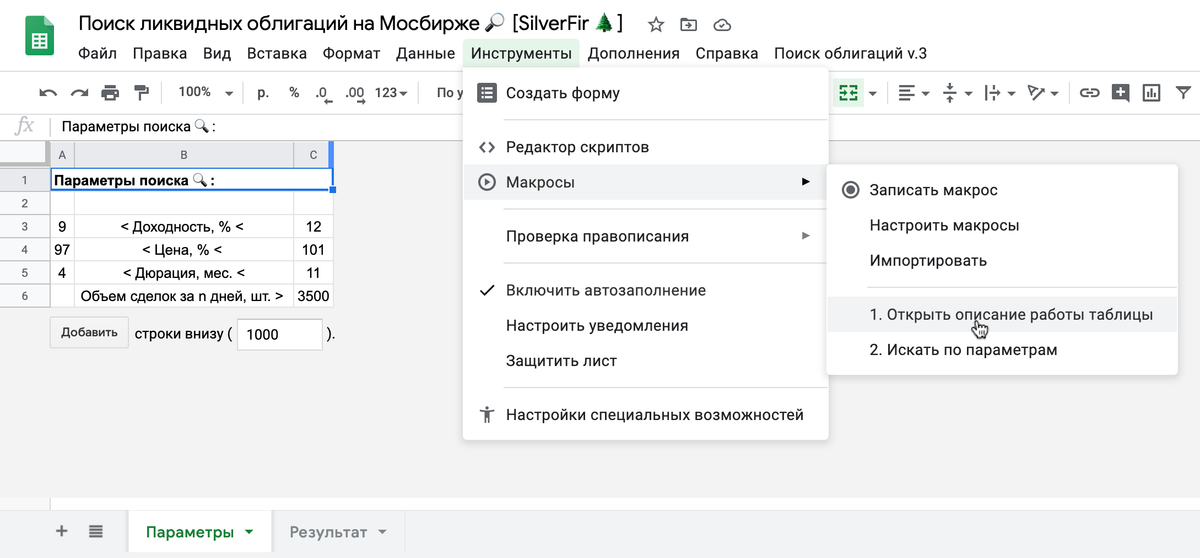Image resolution: width=1200 pixels, height=558 pixels.
Task: Insert chart via the toolbar icon
Action: 1151,93
